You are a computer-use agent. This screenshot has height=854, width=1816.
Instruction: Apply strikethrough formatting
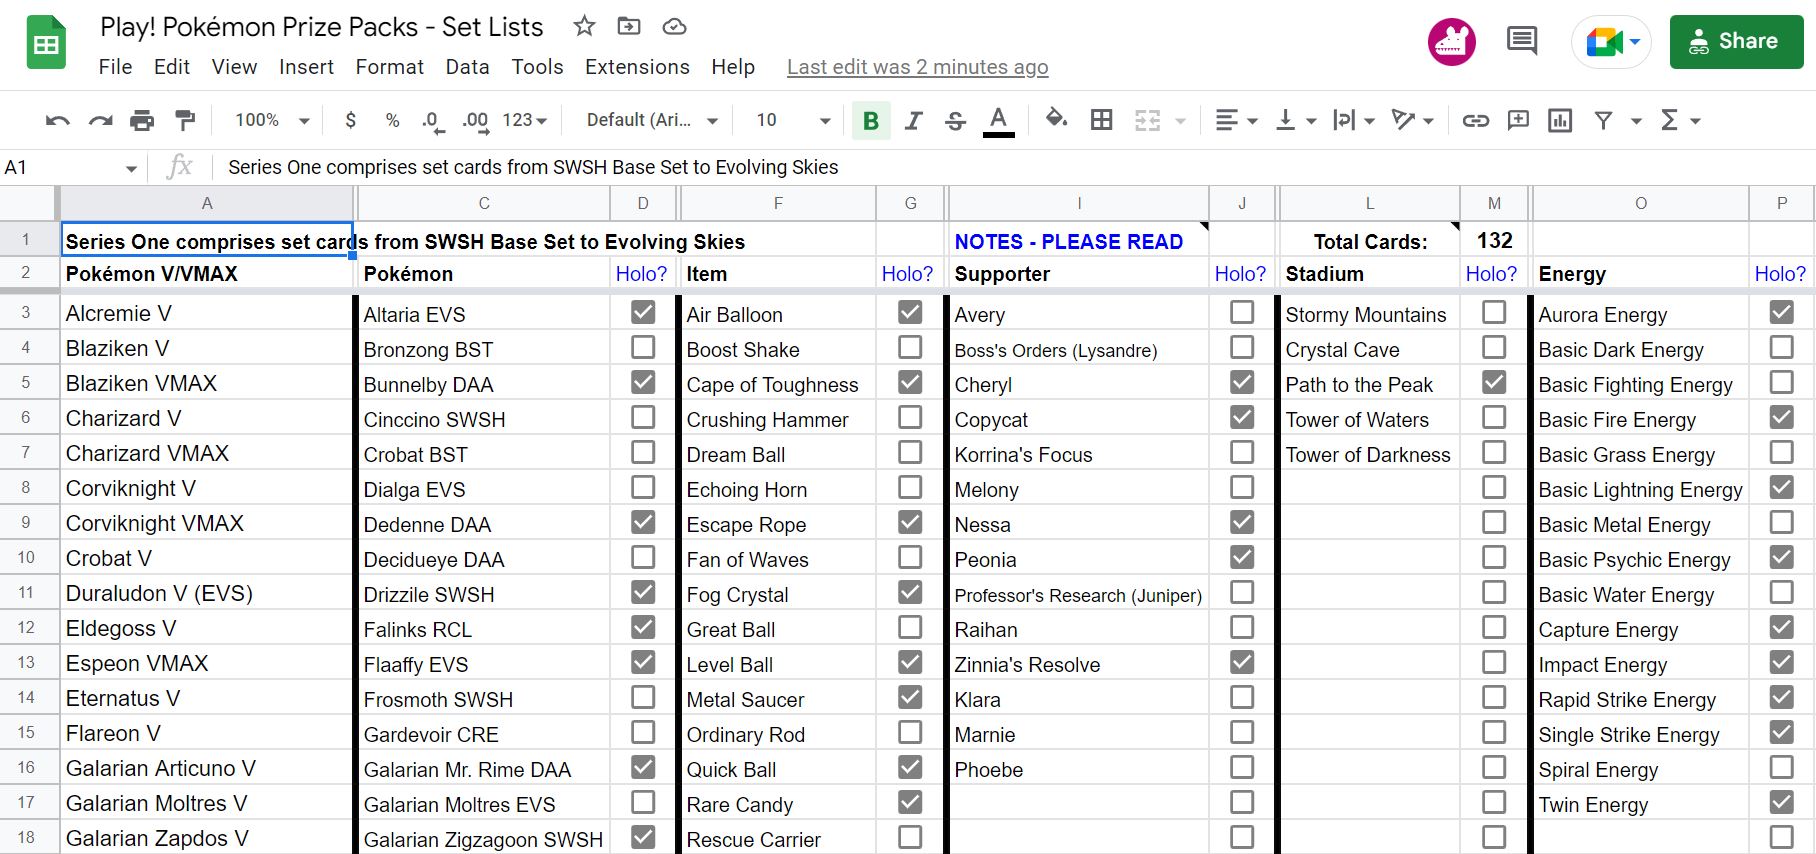(x=955, y=121)
